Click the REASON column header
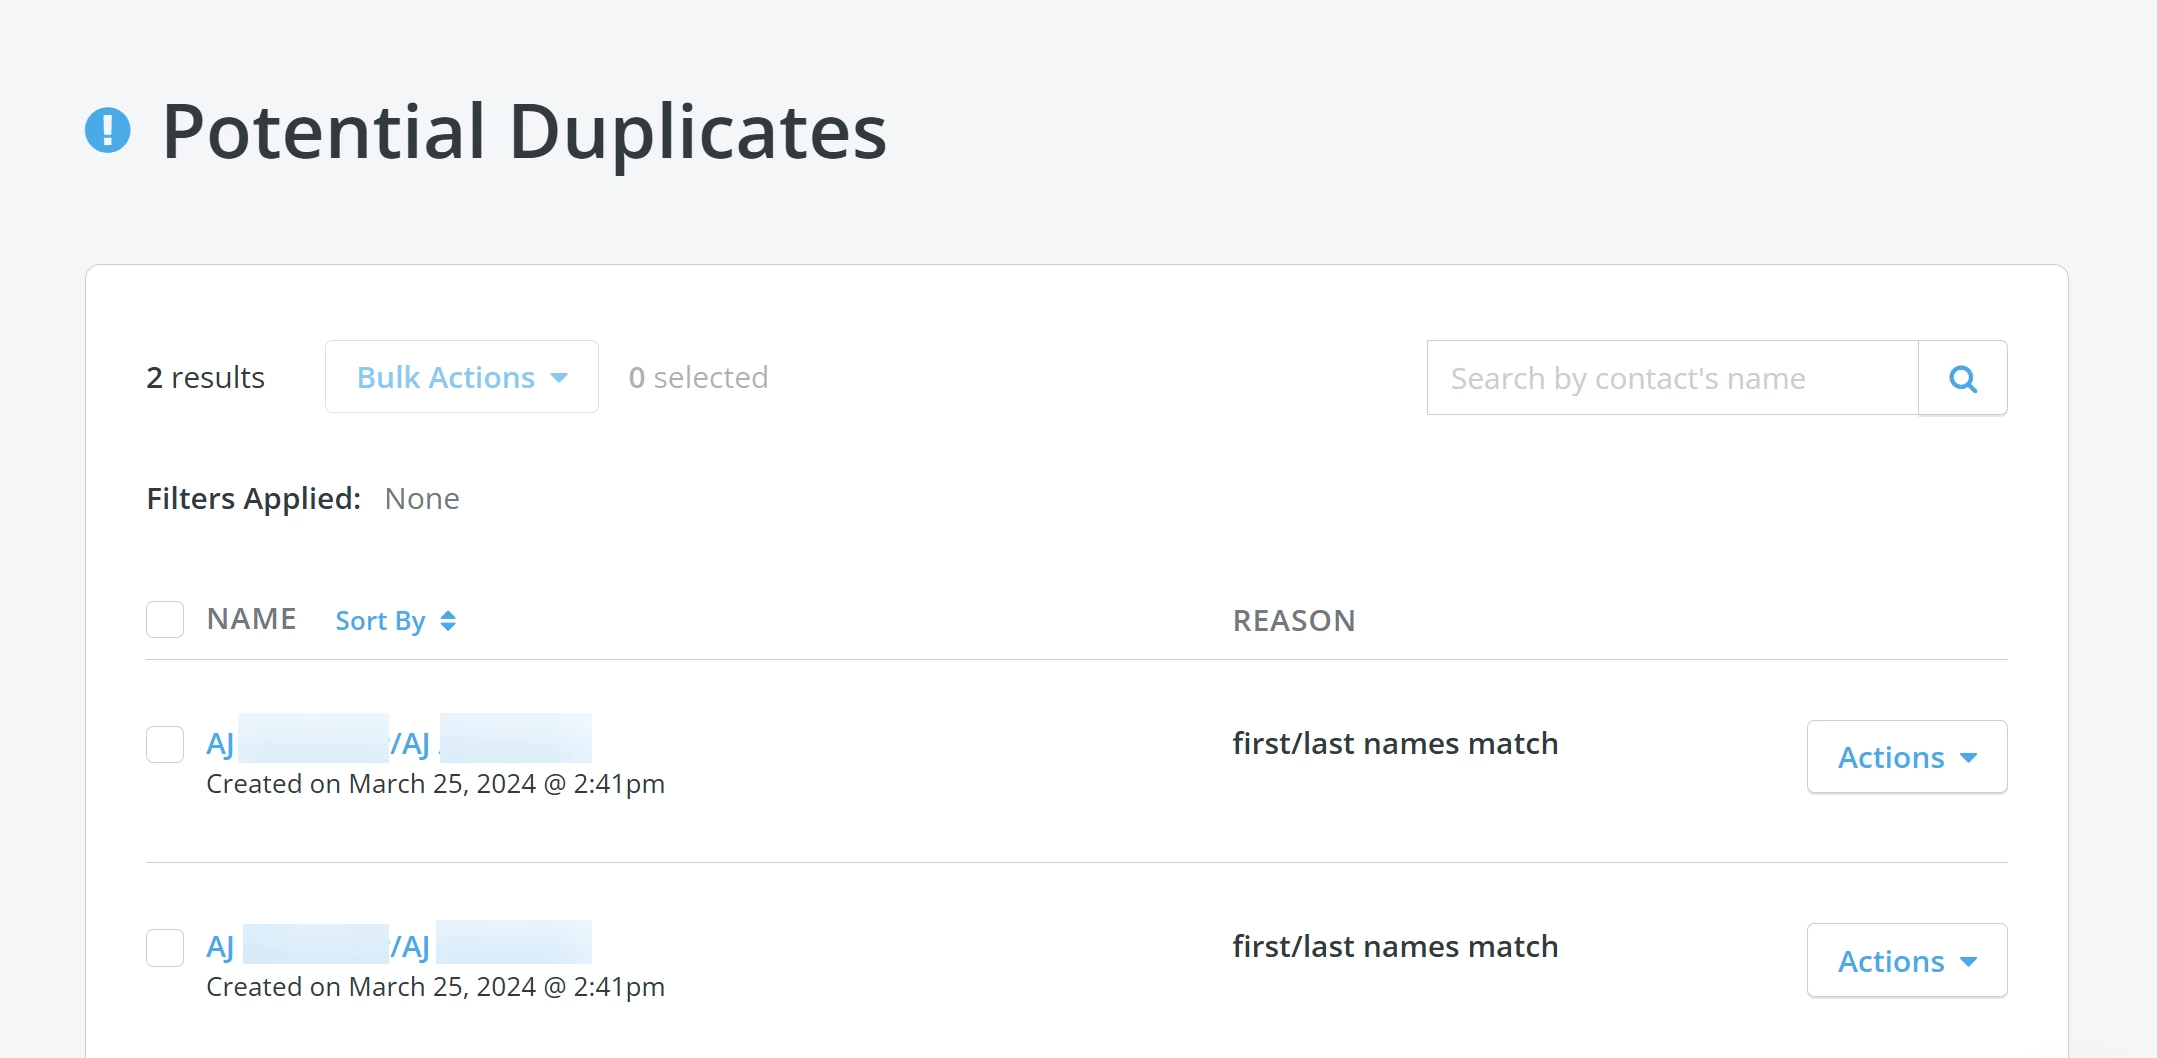2157x1058 pixels. pos(1294,620)
